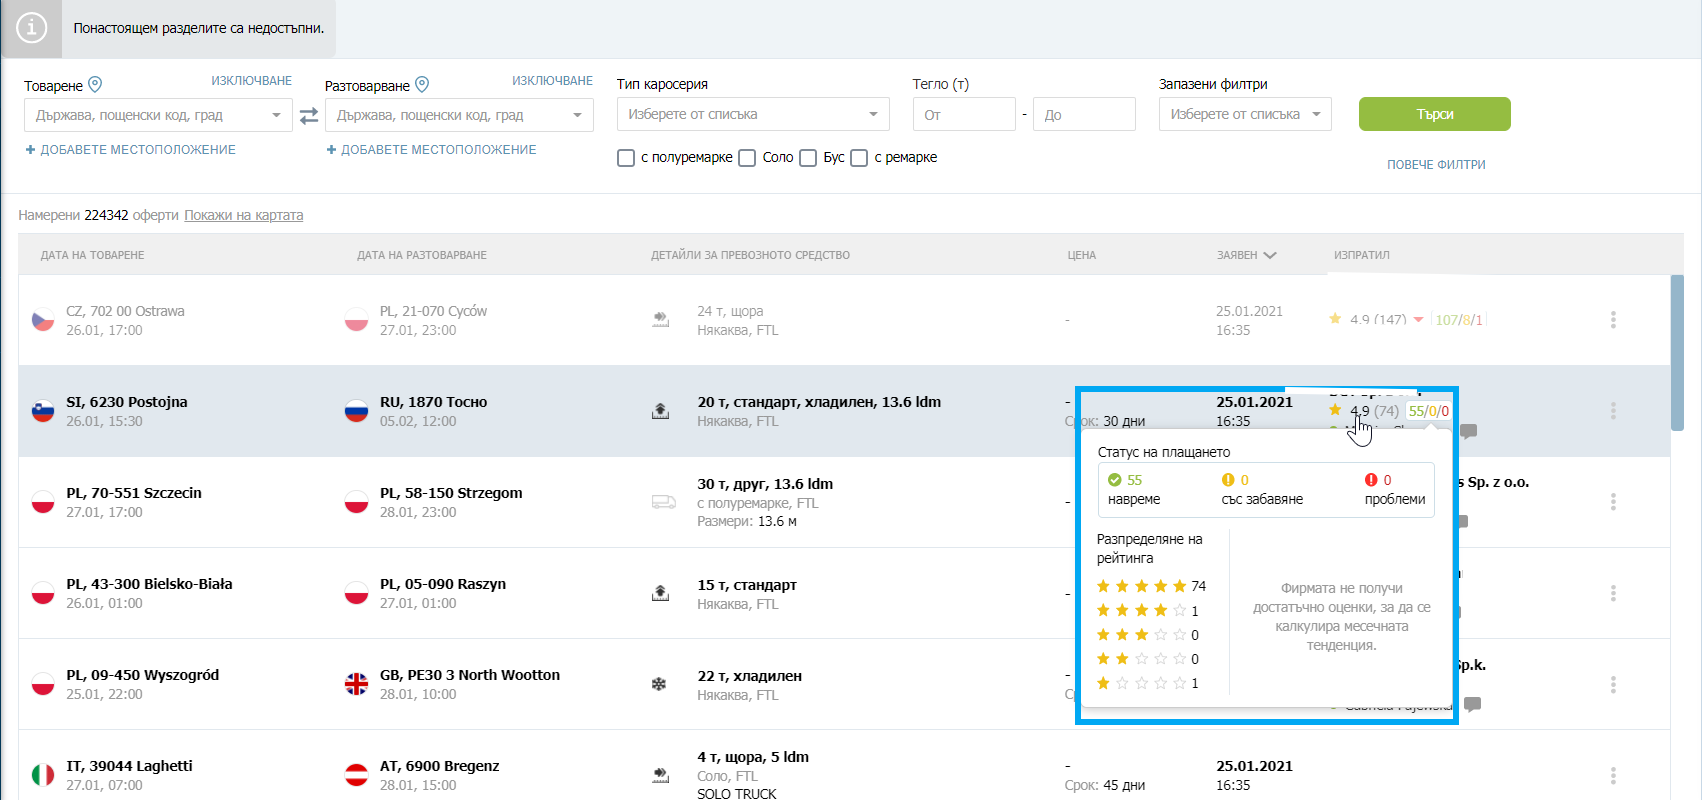The width and height of the screenshot is (1702, 800).
Task: Click the five-star rating row showing 74
Action: (1151, 586)
